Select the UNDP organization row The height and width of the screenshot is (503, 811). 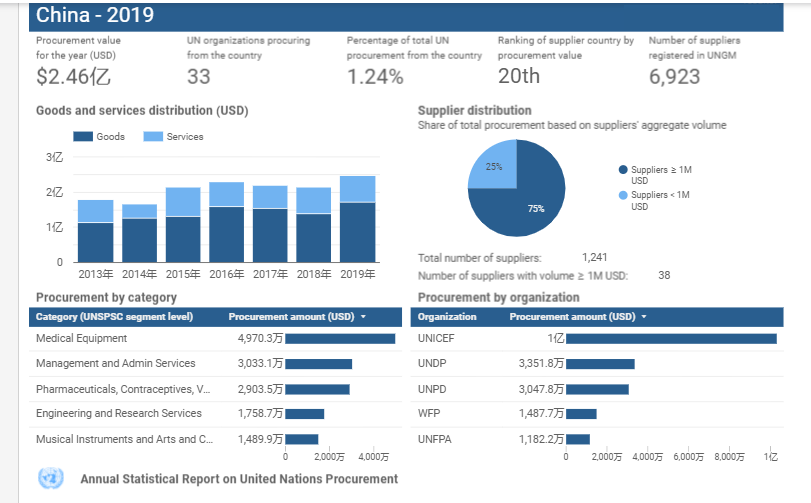click(597, 363)
